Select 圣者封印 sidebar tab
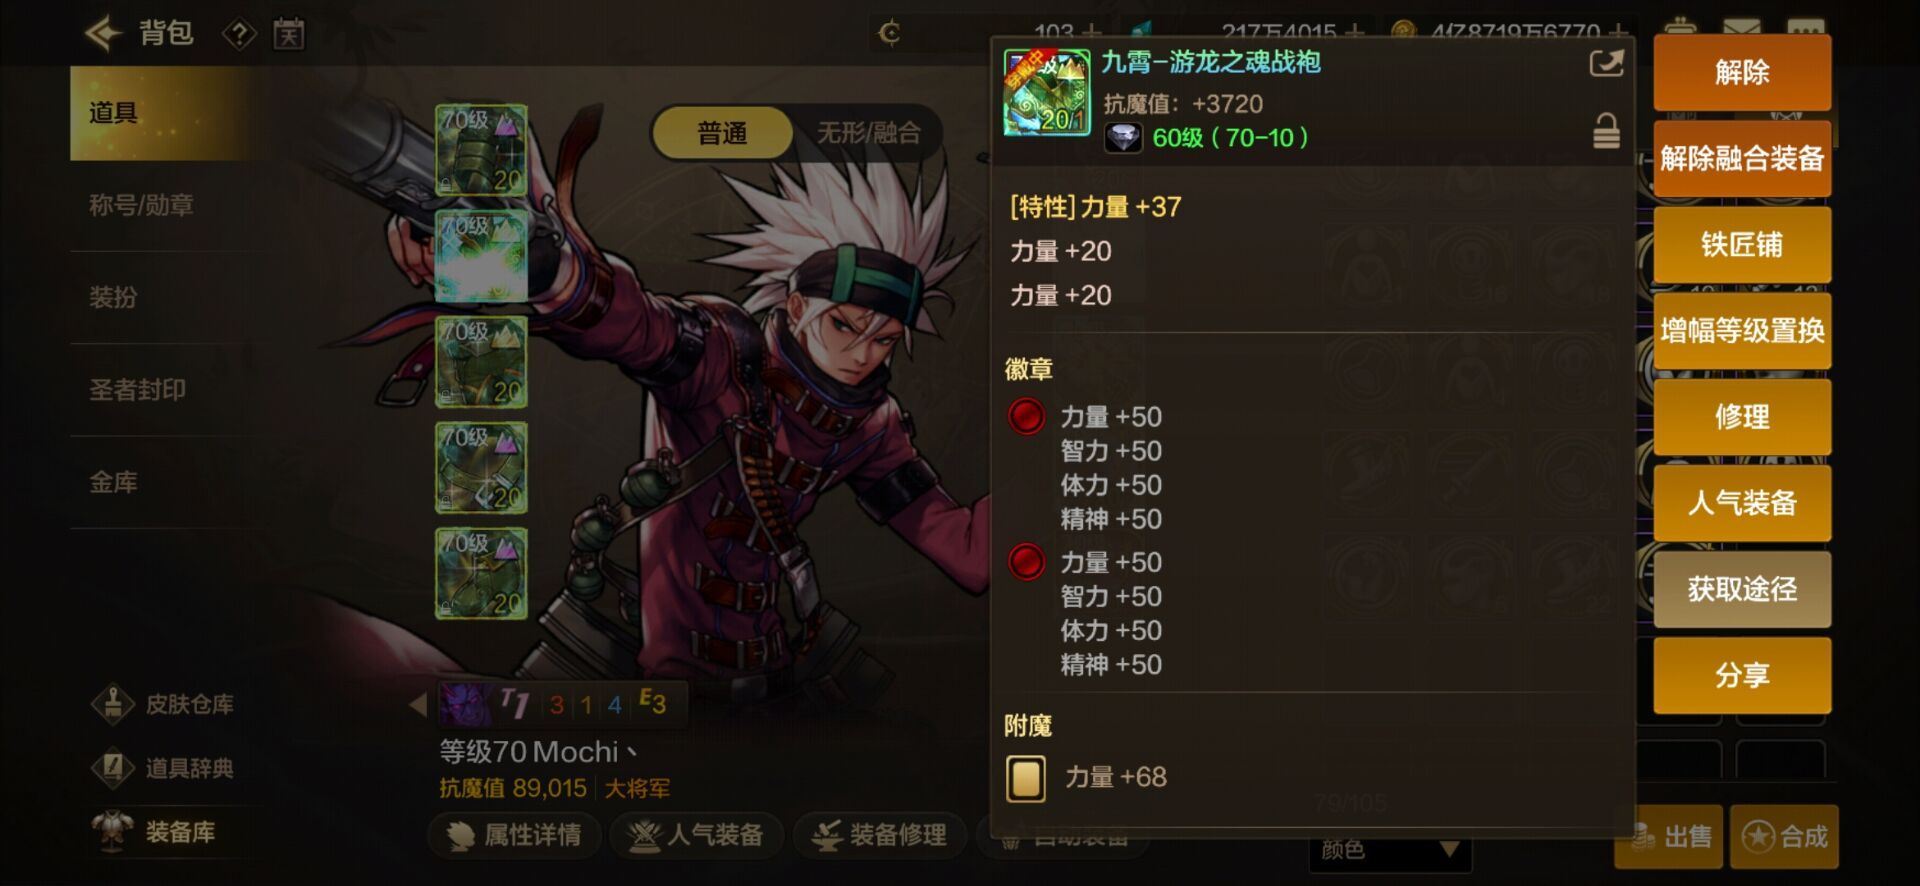The height and width of the screenshot is (886, 1920). click(137, 390)
